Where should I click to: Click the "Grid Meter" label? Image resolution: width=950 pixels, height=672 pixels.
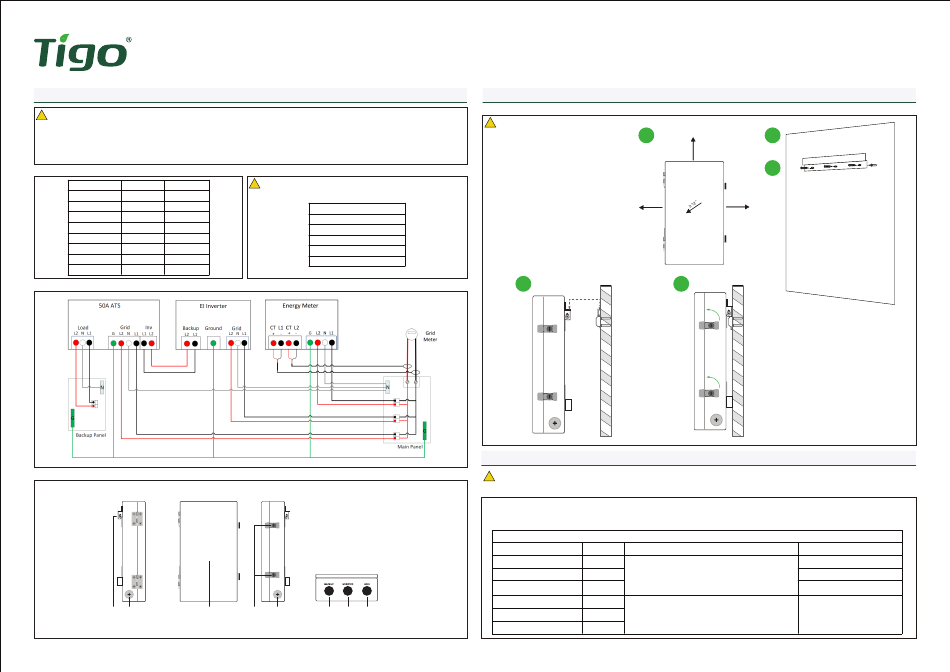[x=430, y=336]
